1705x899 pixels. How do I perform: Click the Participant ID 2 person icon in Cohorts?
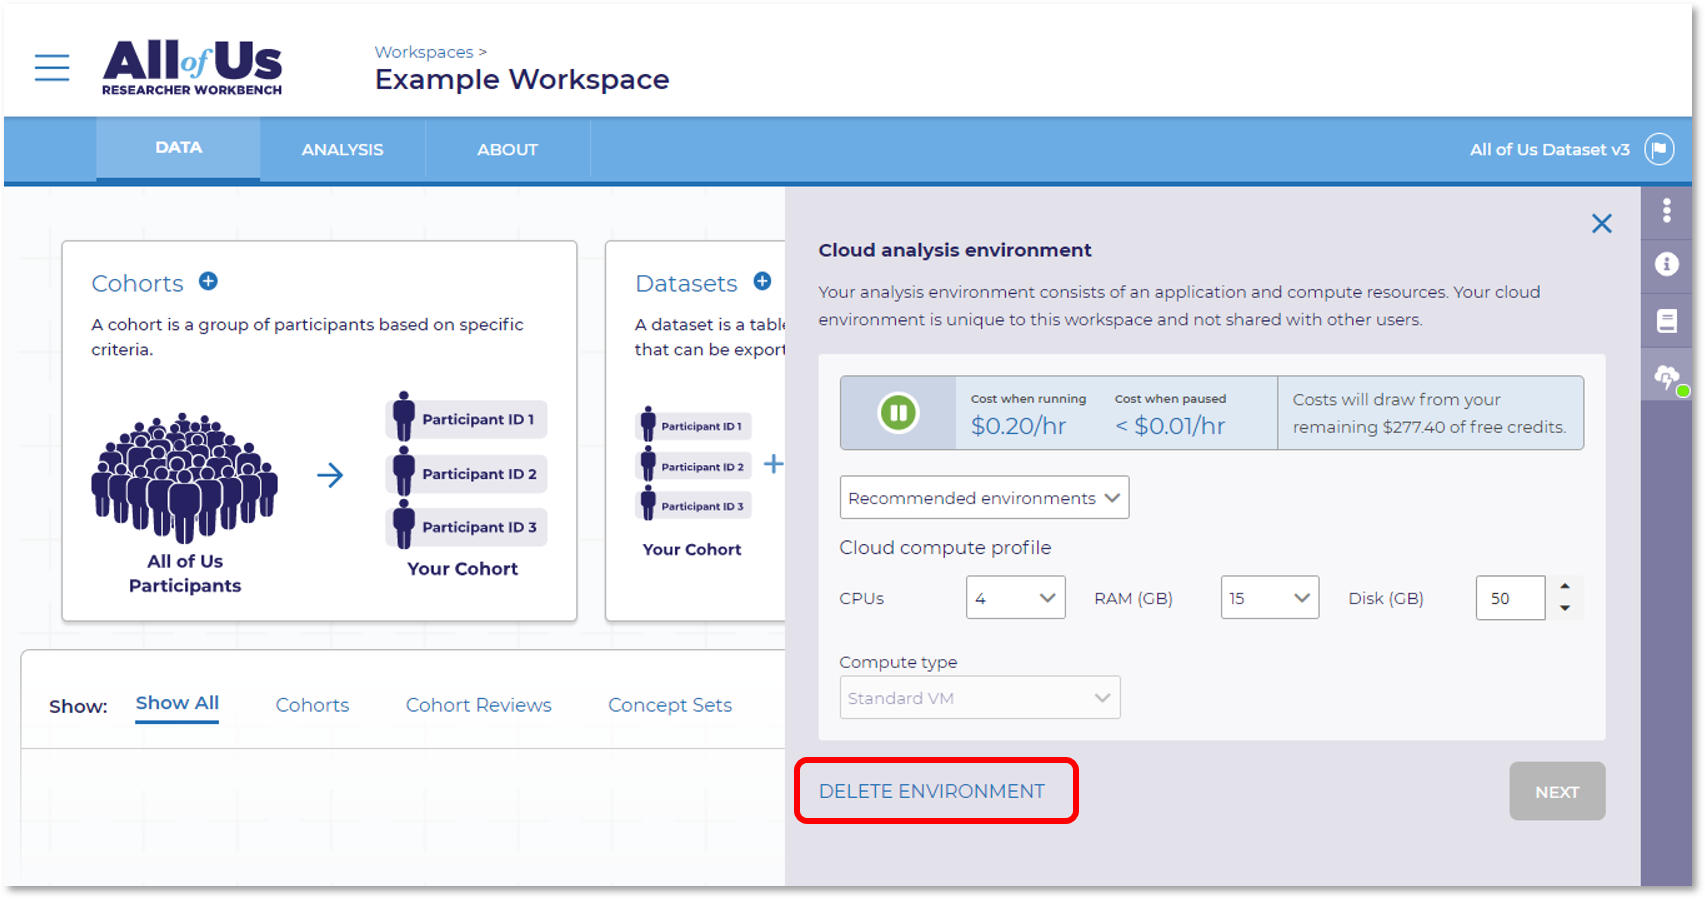pos(403,472)
